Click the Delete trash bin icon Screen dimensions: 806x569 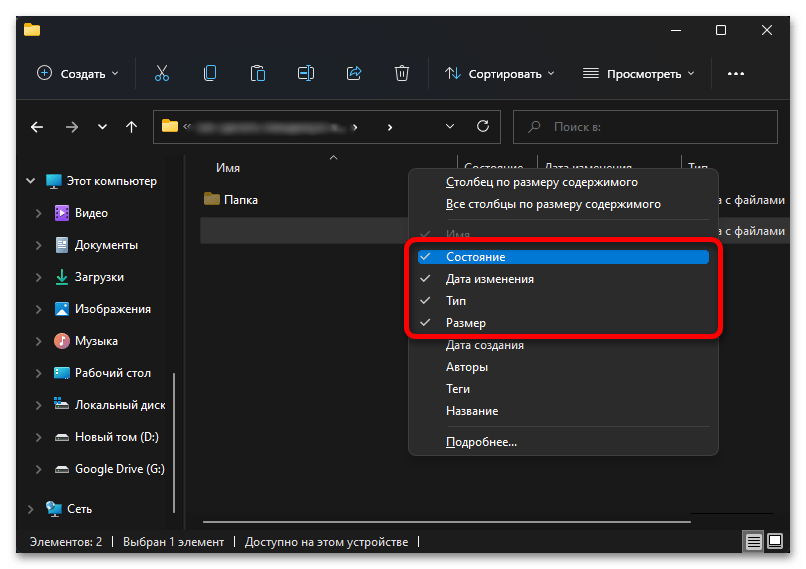tap(402, 73)
